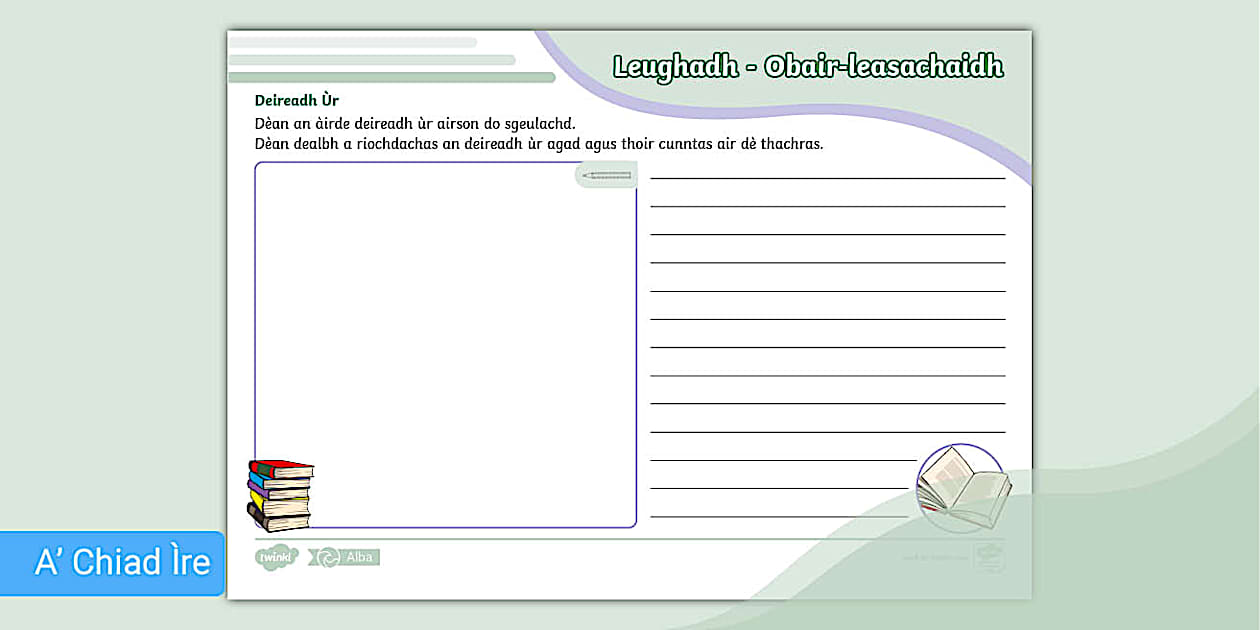Toggle the Deireadh Ùr heading
This screenshot has width=1260, height=630.
point(297,100)
